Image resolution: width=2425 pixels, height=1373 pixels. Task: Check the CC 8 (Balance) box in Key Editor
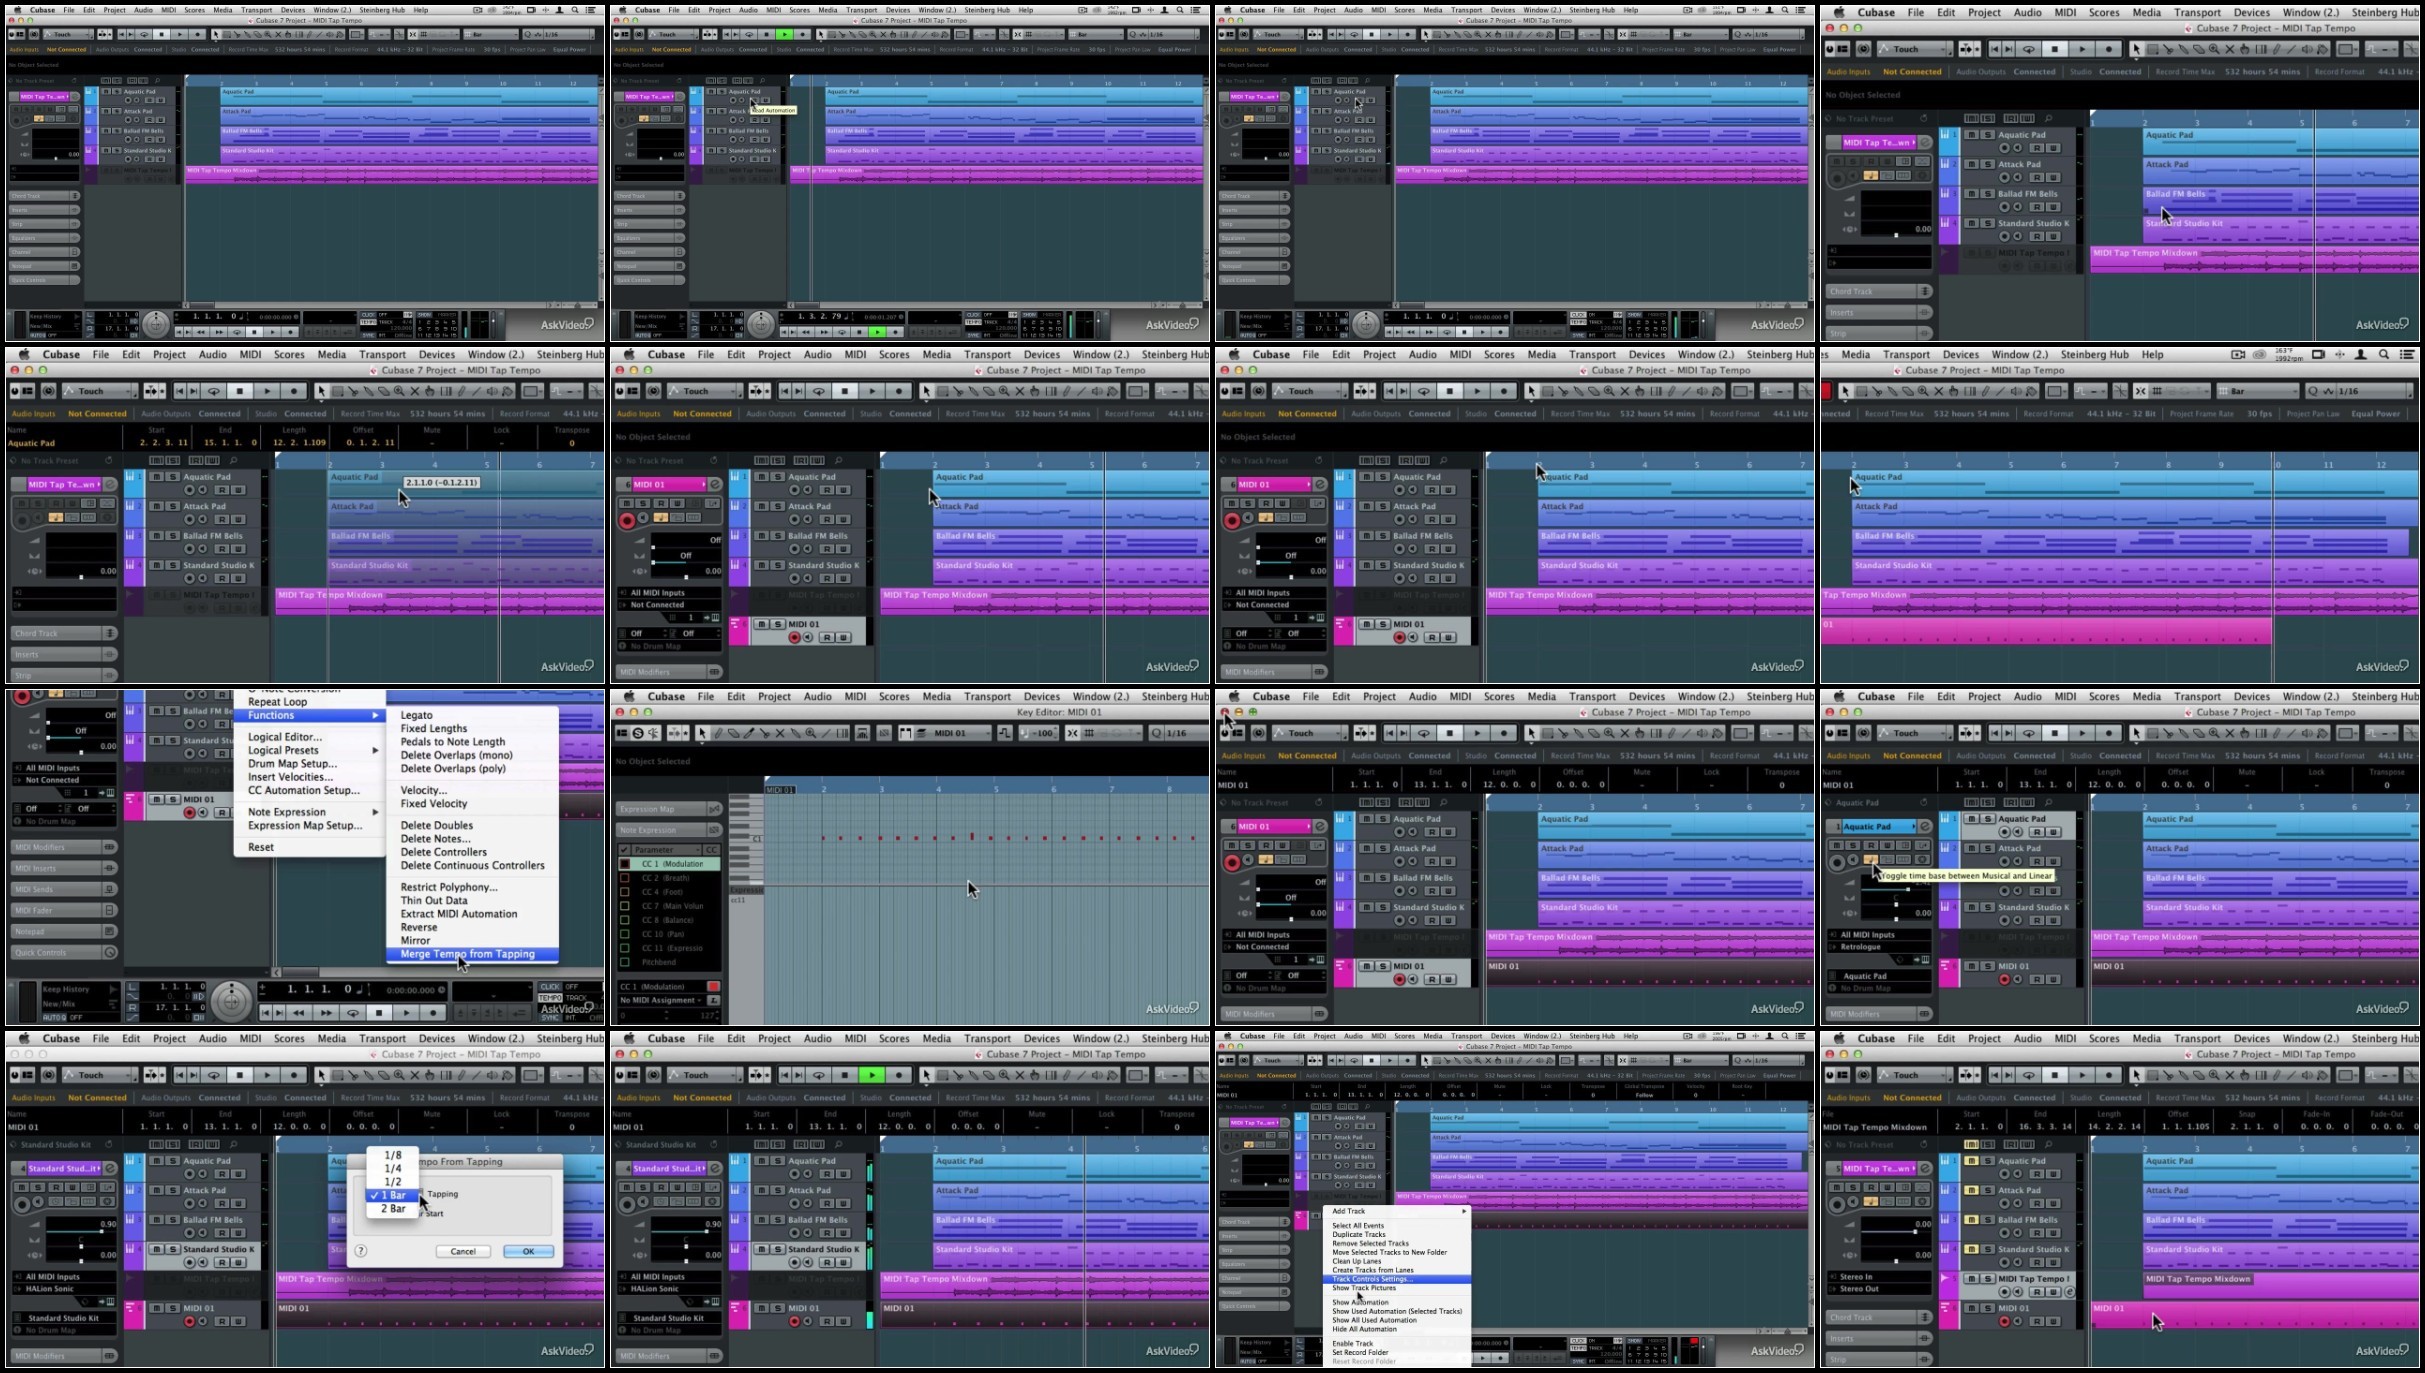[625, 920]
